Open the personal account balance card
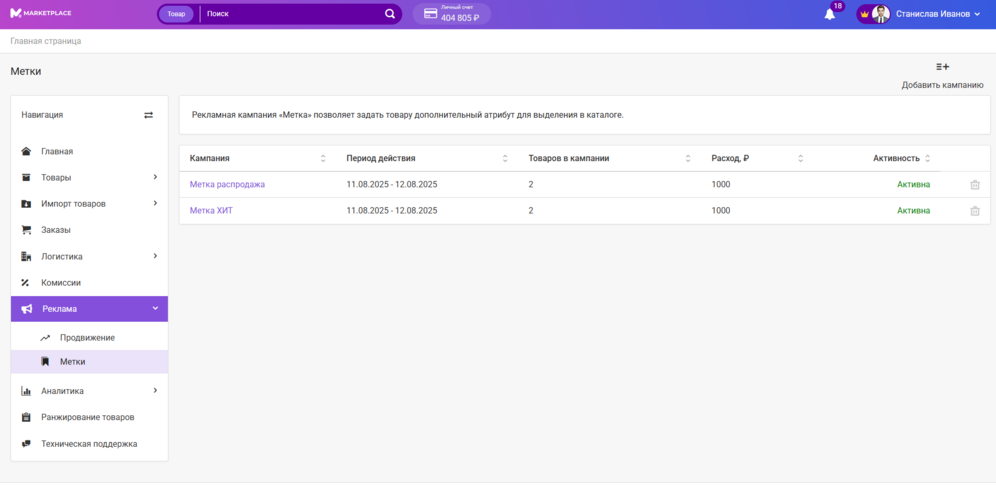Image resolution: width=996 pixels, height=486 pixels. (x=451, y=14)
